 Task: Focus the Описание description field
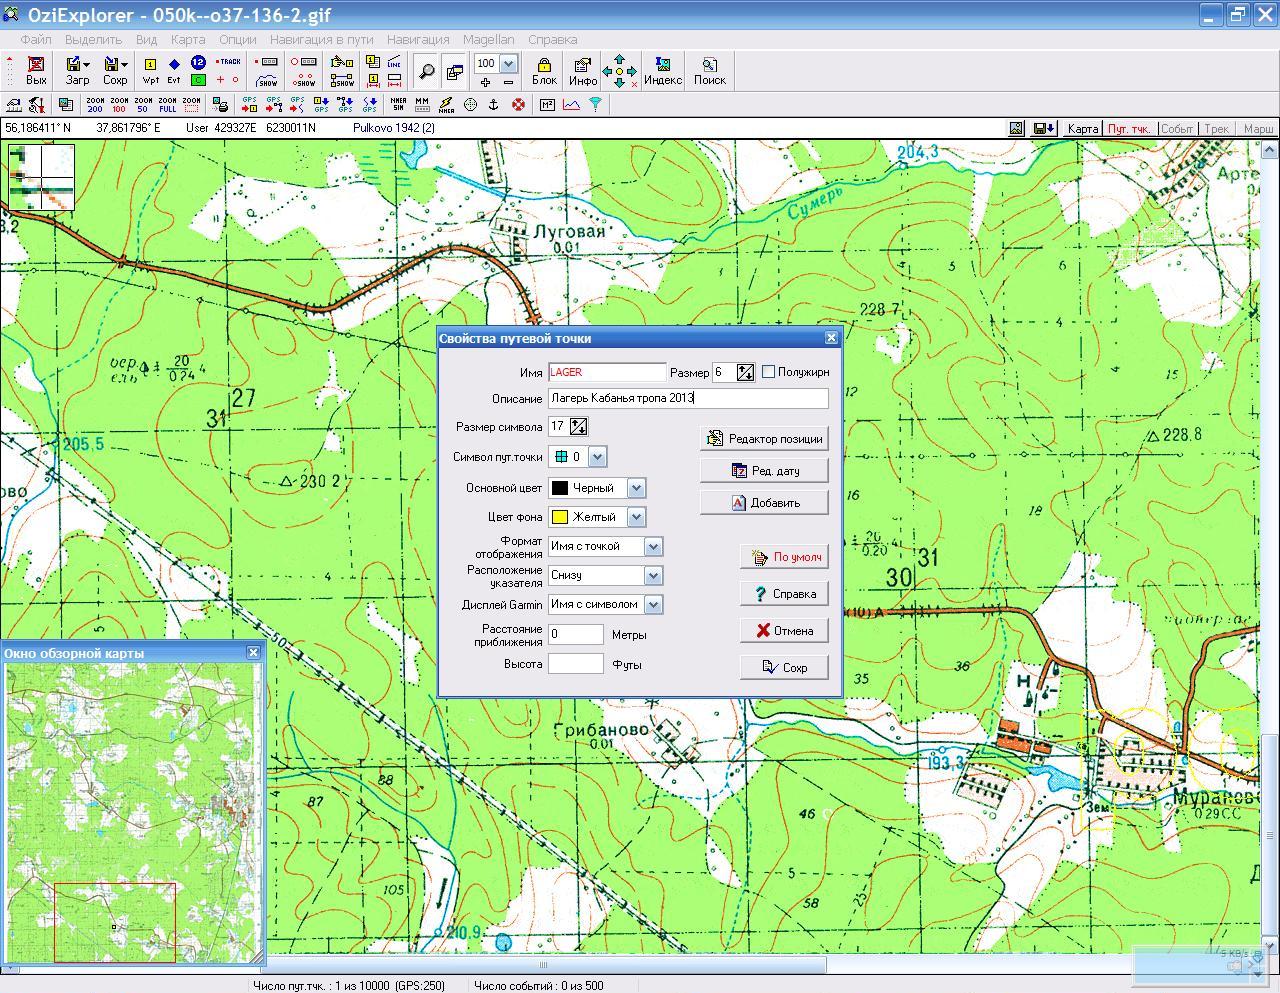[x=688, y=398]
